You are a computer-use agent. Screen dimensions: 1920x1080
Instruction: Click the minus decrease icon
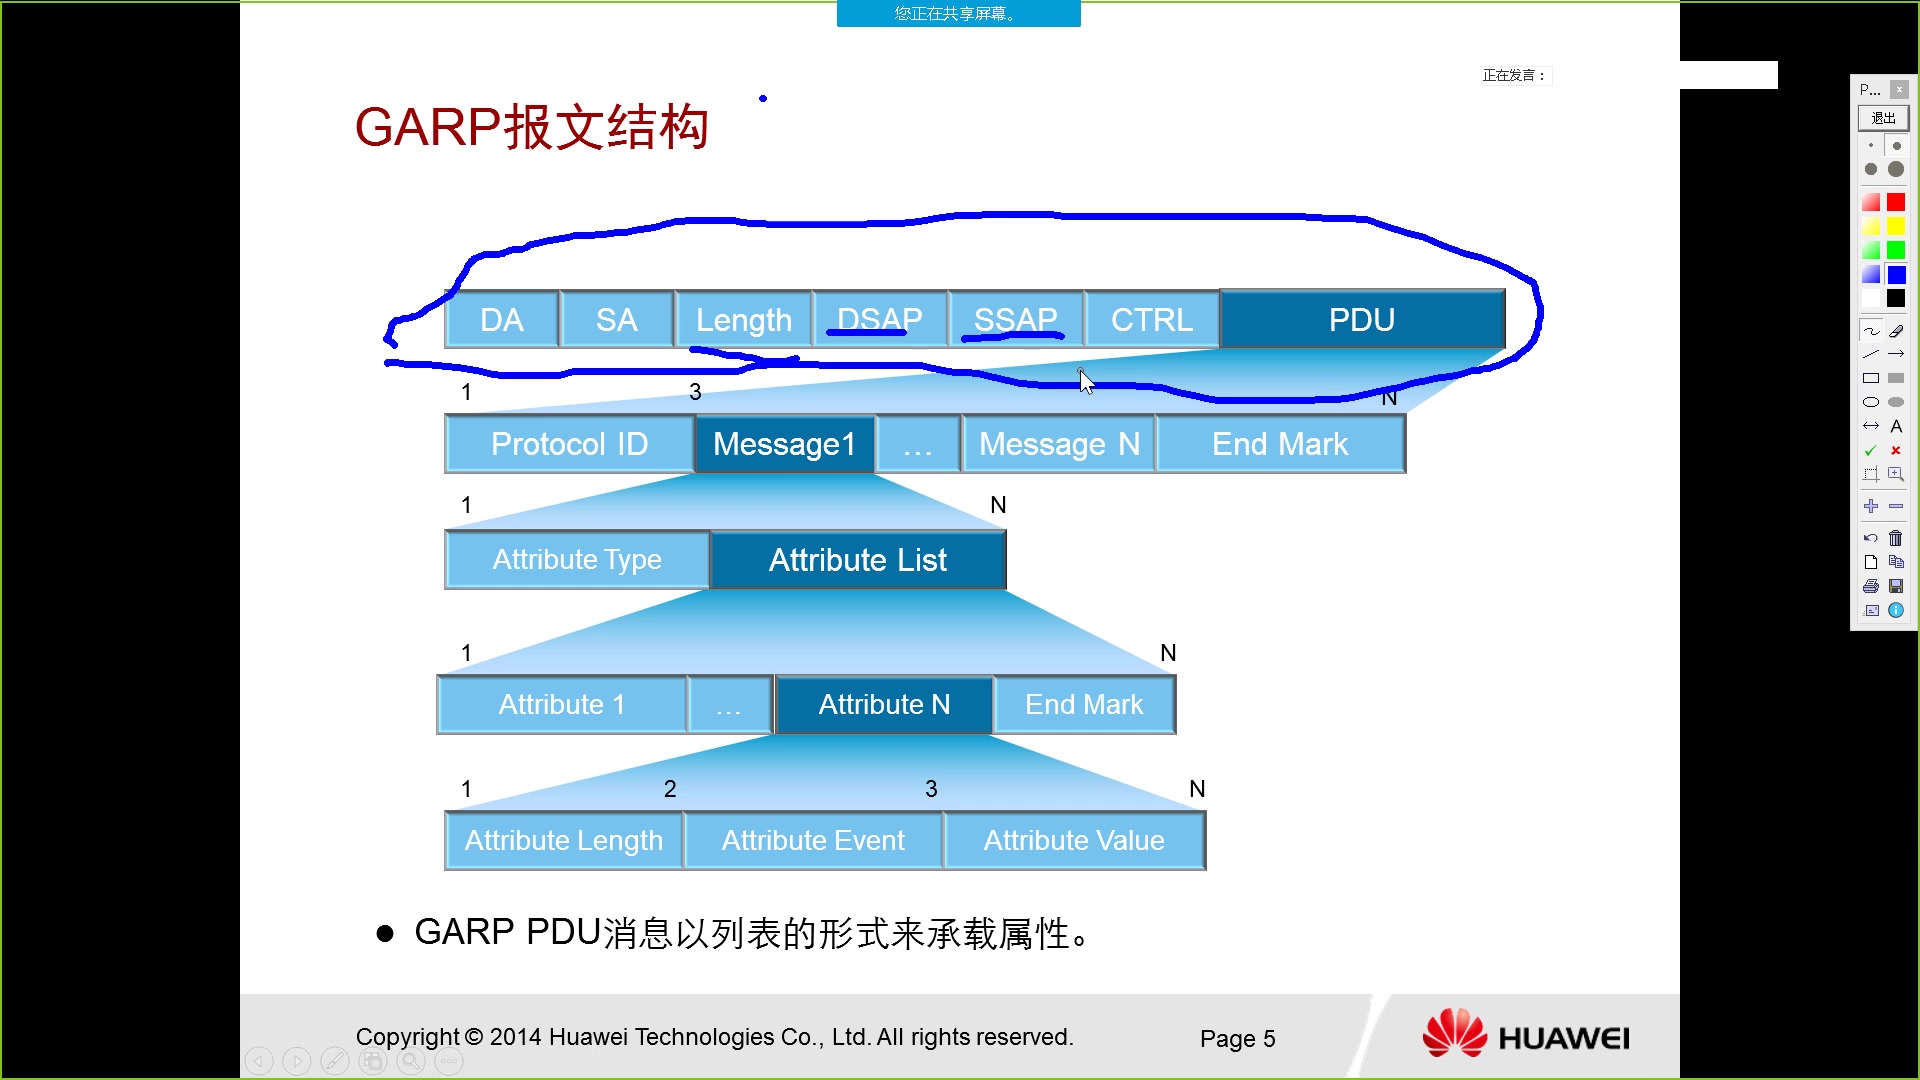pyautogui.click(x=1896, y=506)
